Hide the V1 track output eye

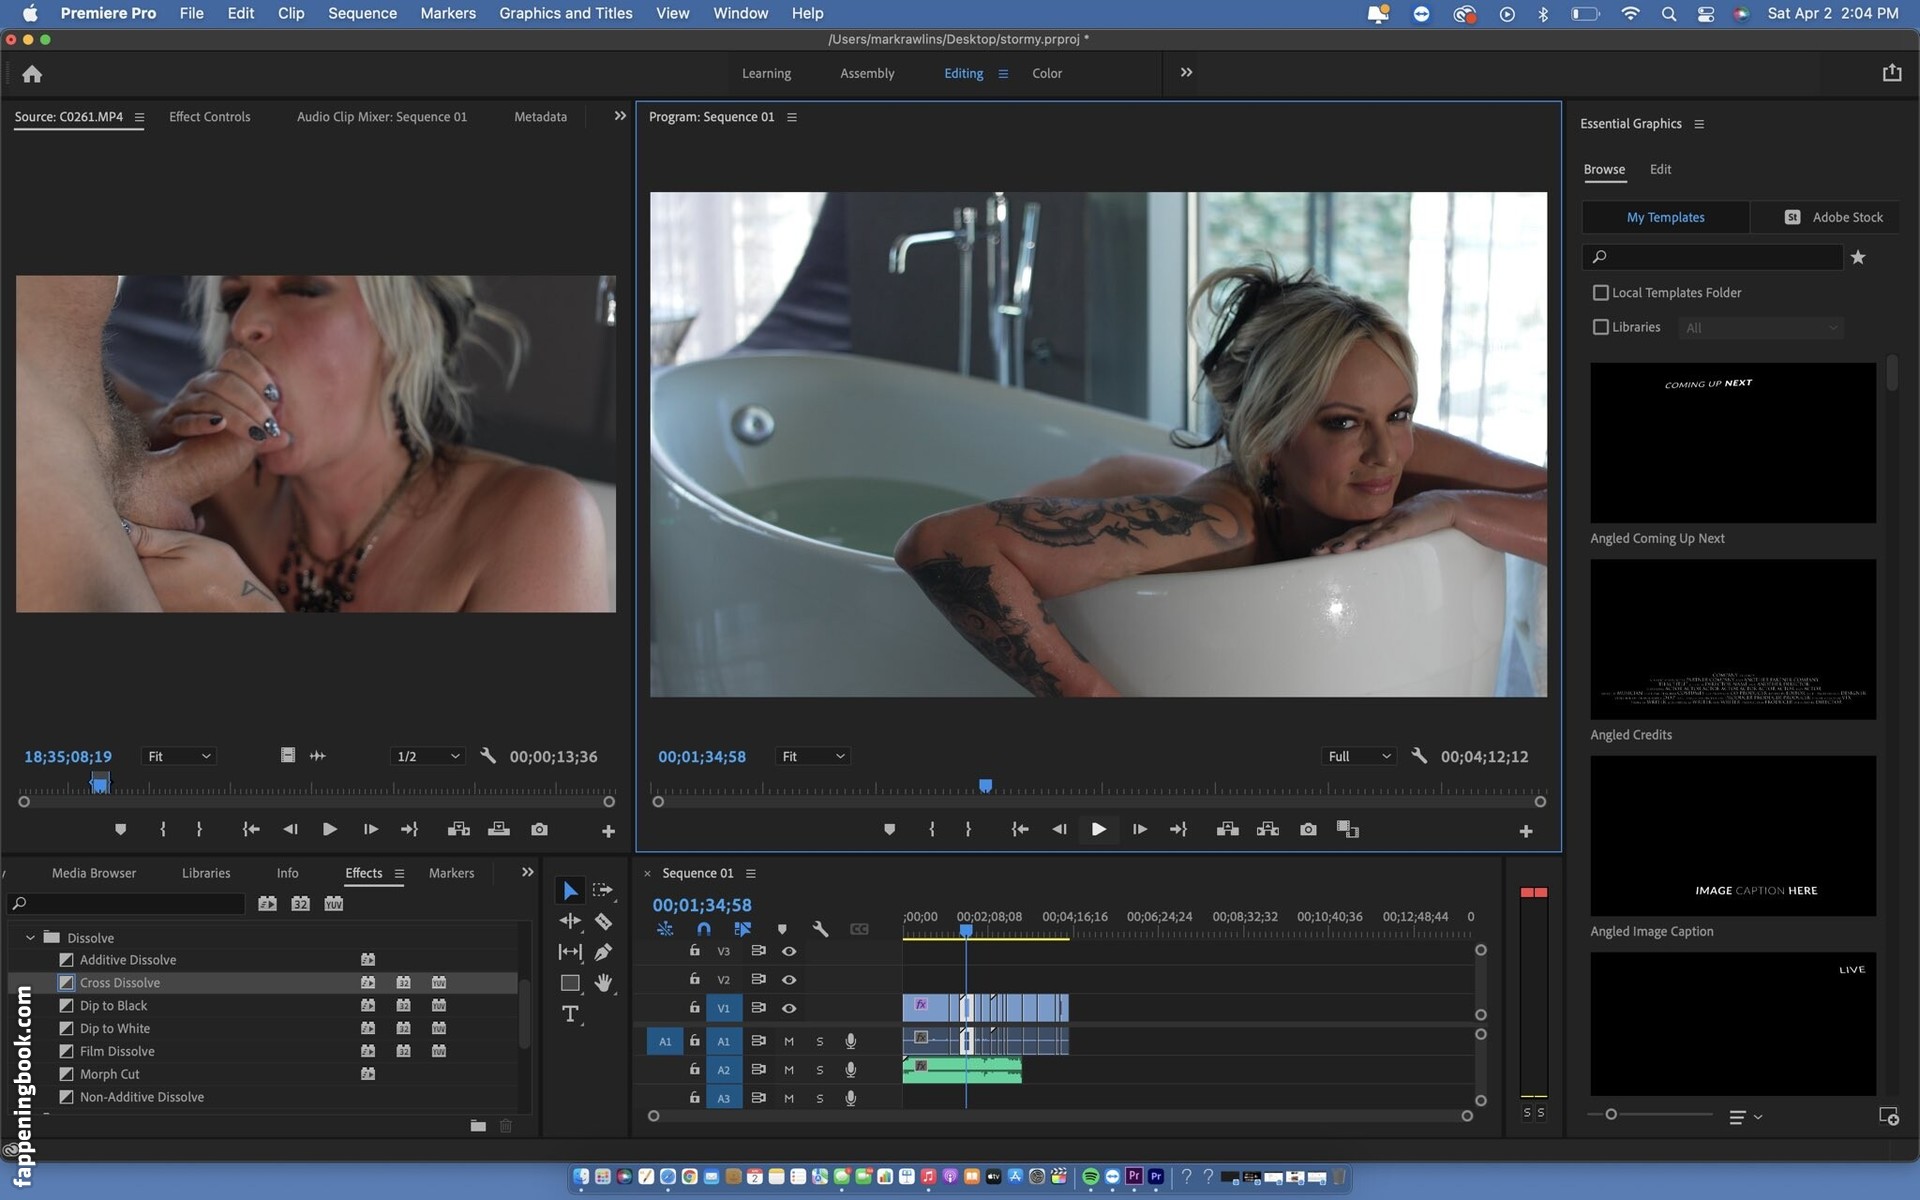coord(789,1008)
